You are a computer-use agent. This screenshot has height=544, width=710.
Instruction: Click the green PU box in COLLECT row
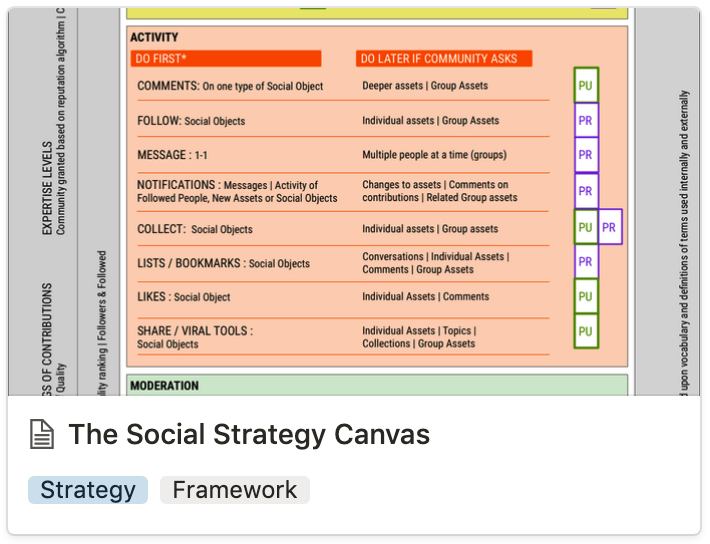[585, 227]
